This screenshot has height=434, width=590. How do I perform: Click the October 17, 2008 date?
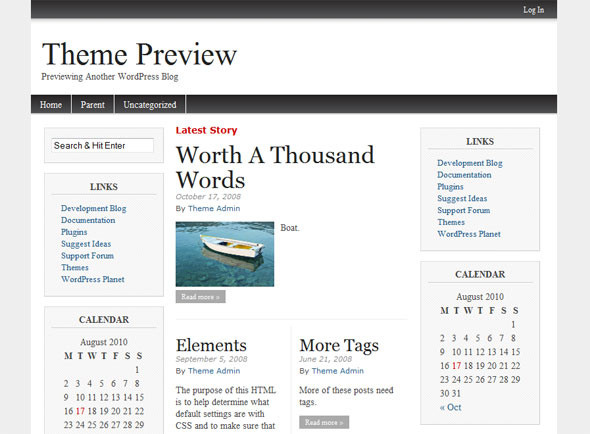(x=208, y=197)
